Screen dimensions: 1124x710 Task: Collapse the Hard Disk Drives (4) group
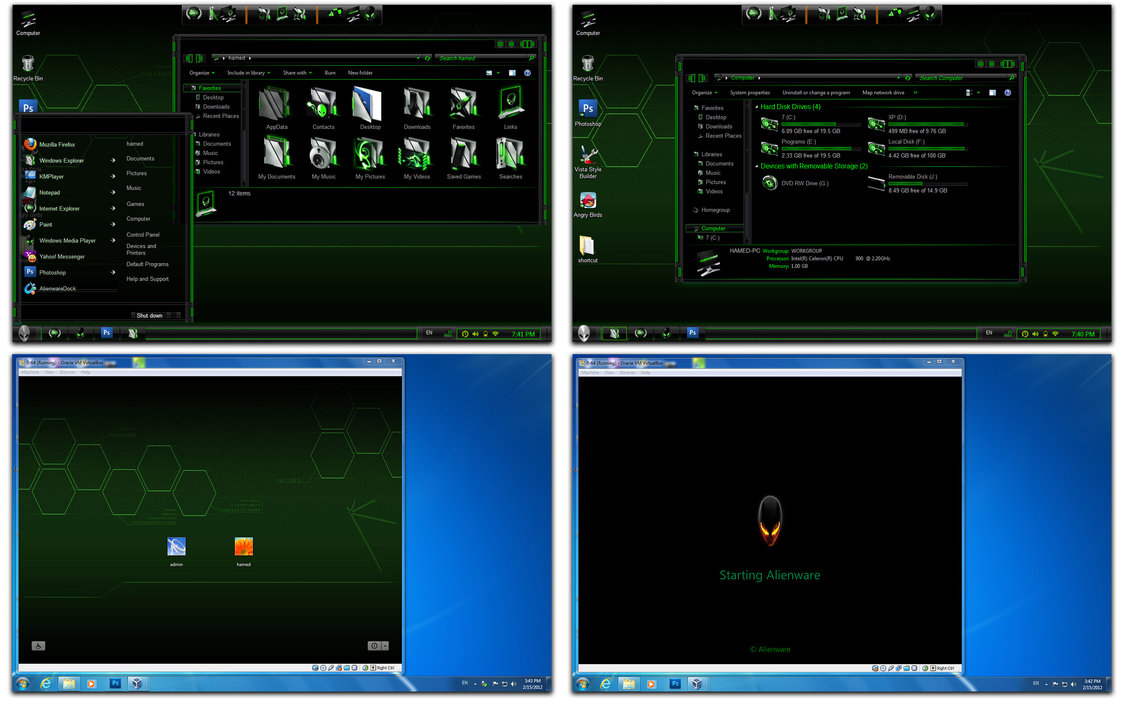pos(757,107)
